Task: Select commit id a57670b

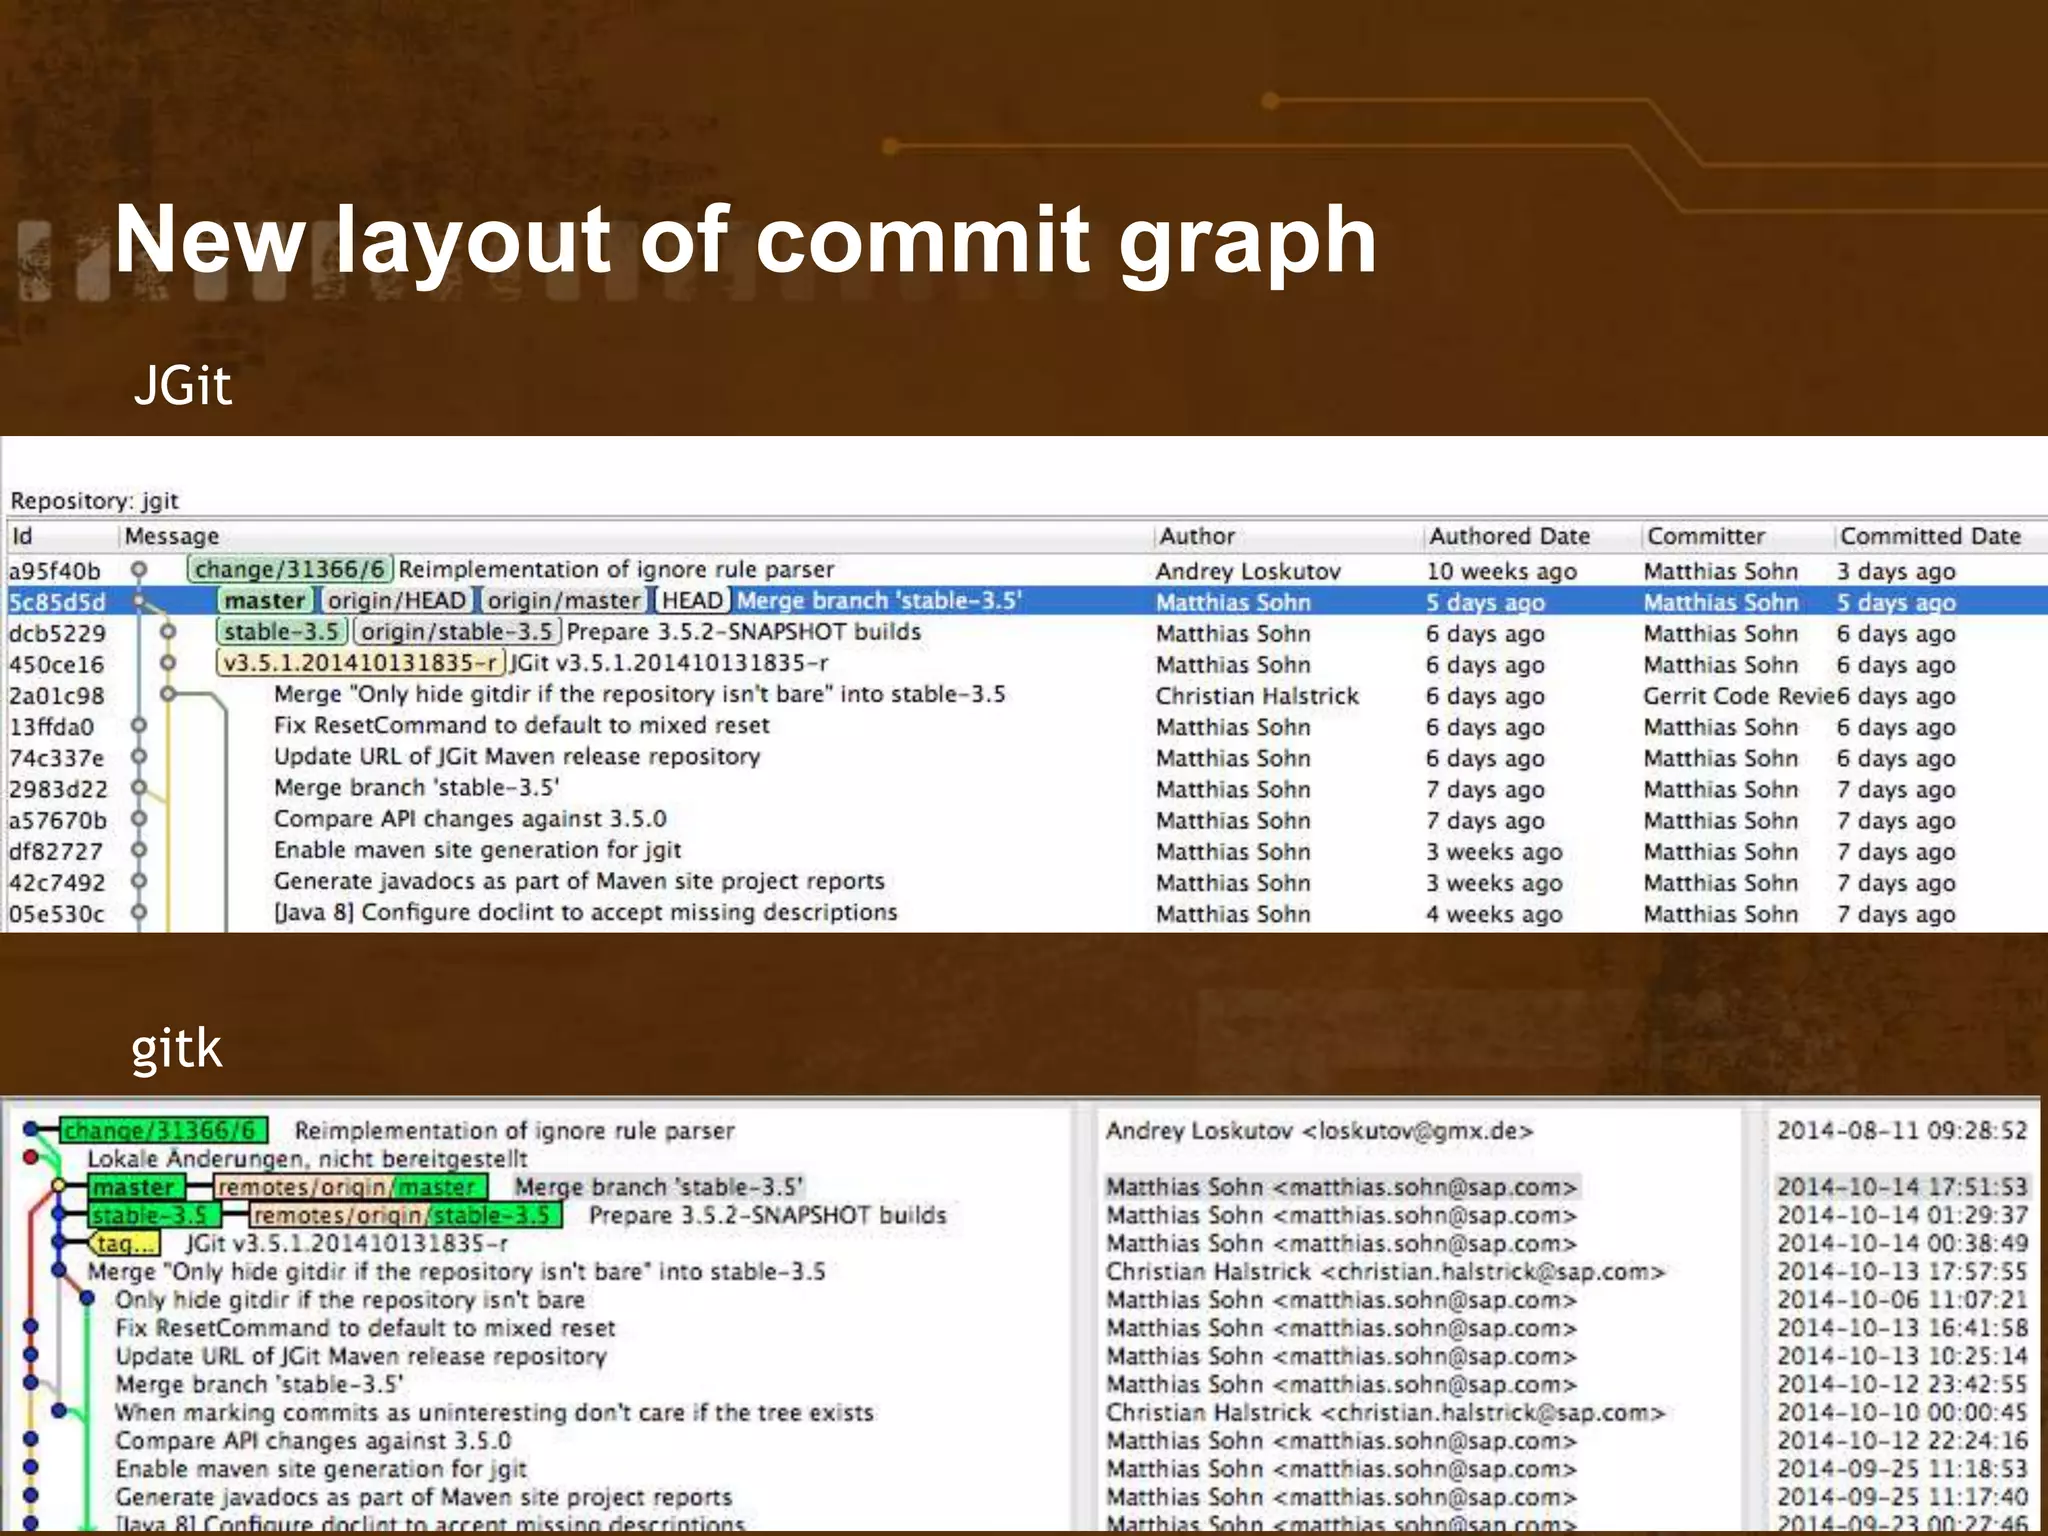Action: tap(57, 820)
